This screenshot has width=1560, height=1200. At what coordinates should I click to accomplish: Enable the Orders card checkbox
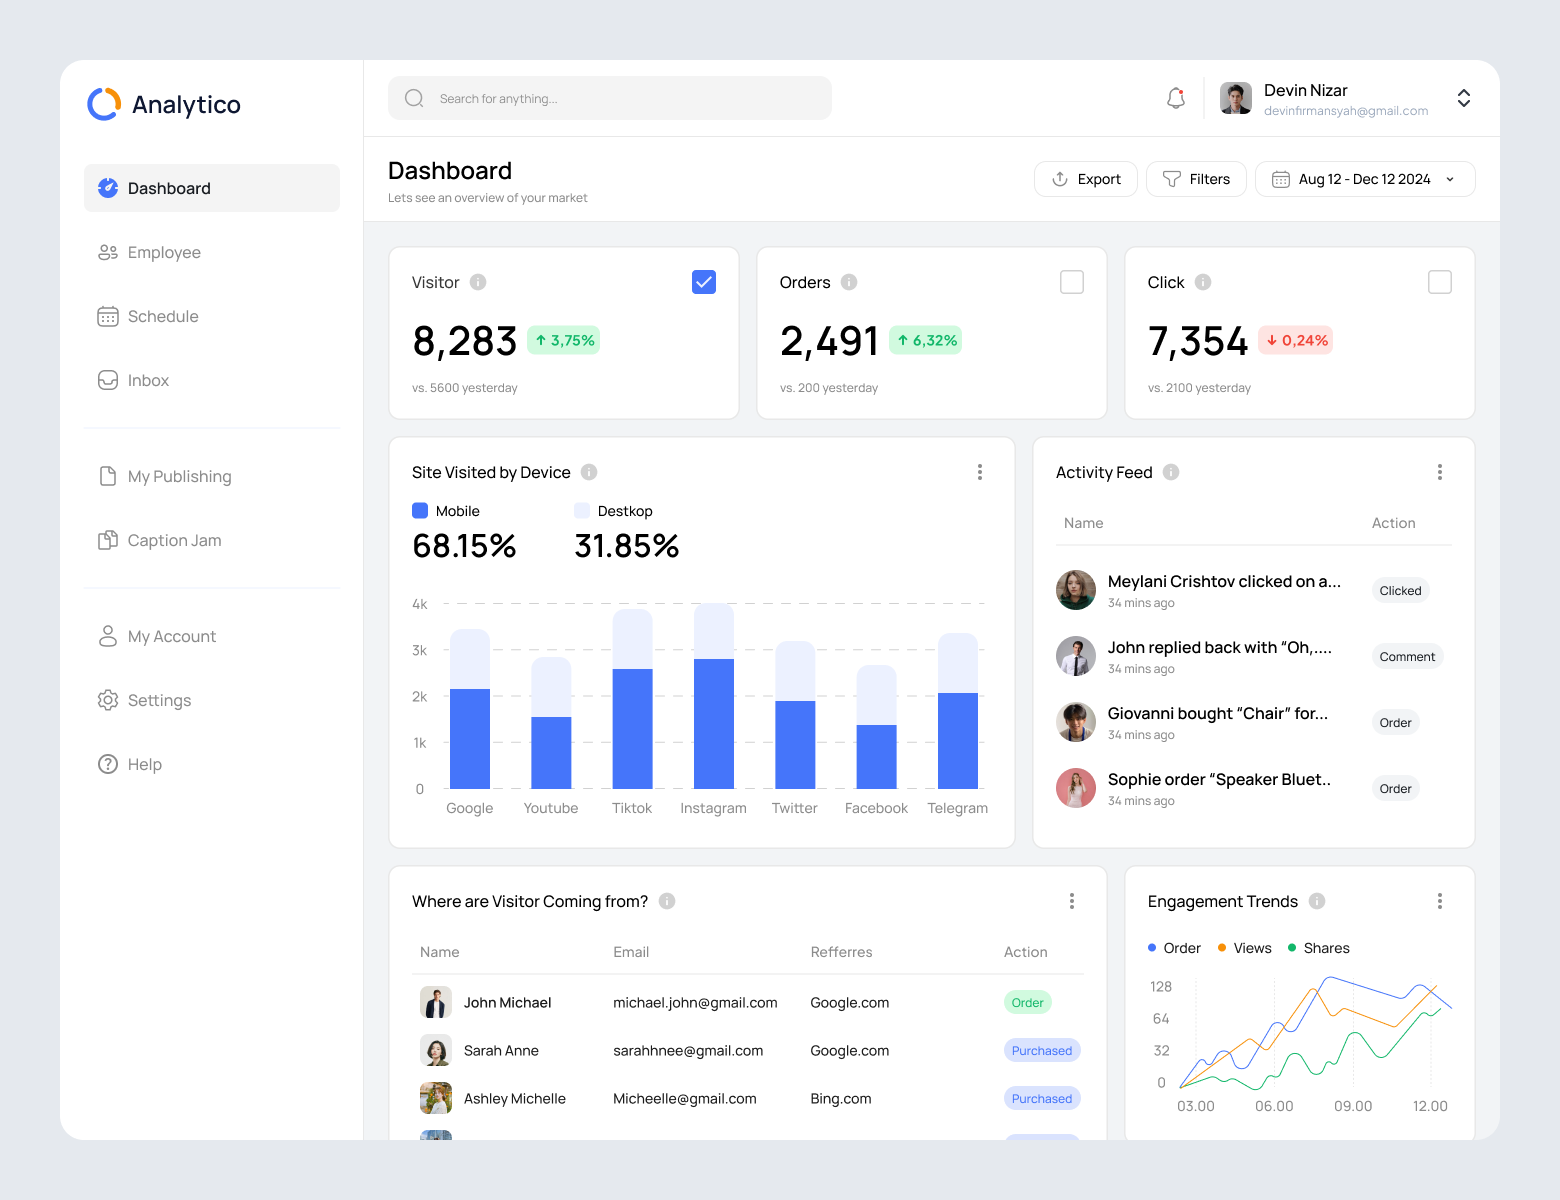click(1071, 282)
